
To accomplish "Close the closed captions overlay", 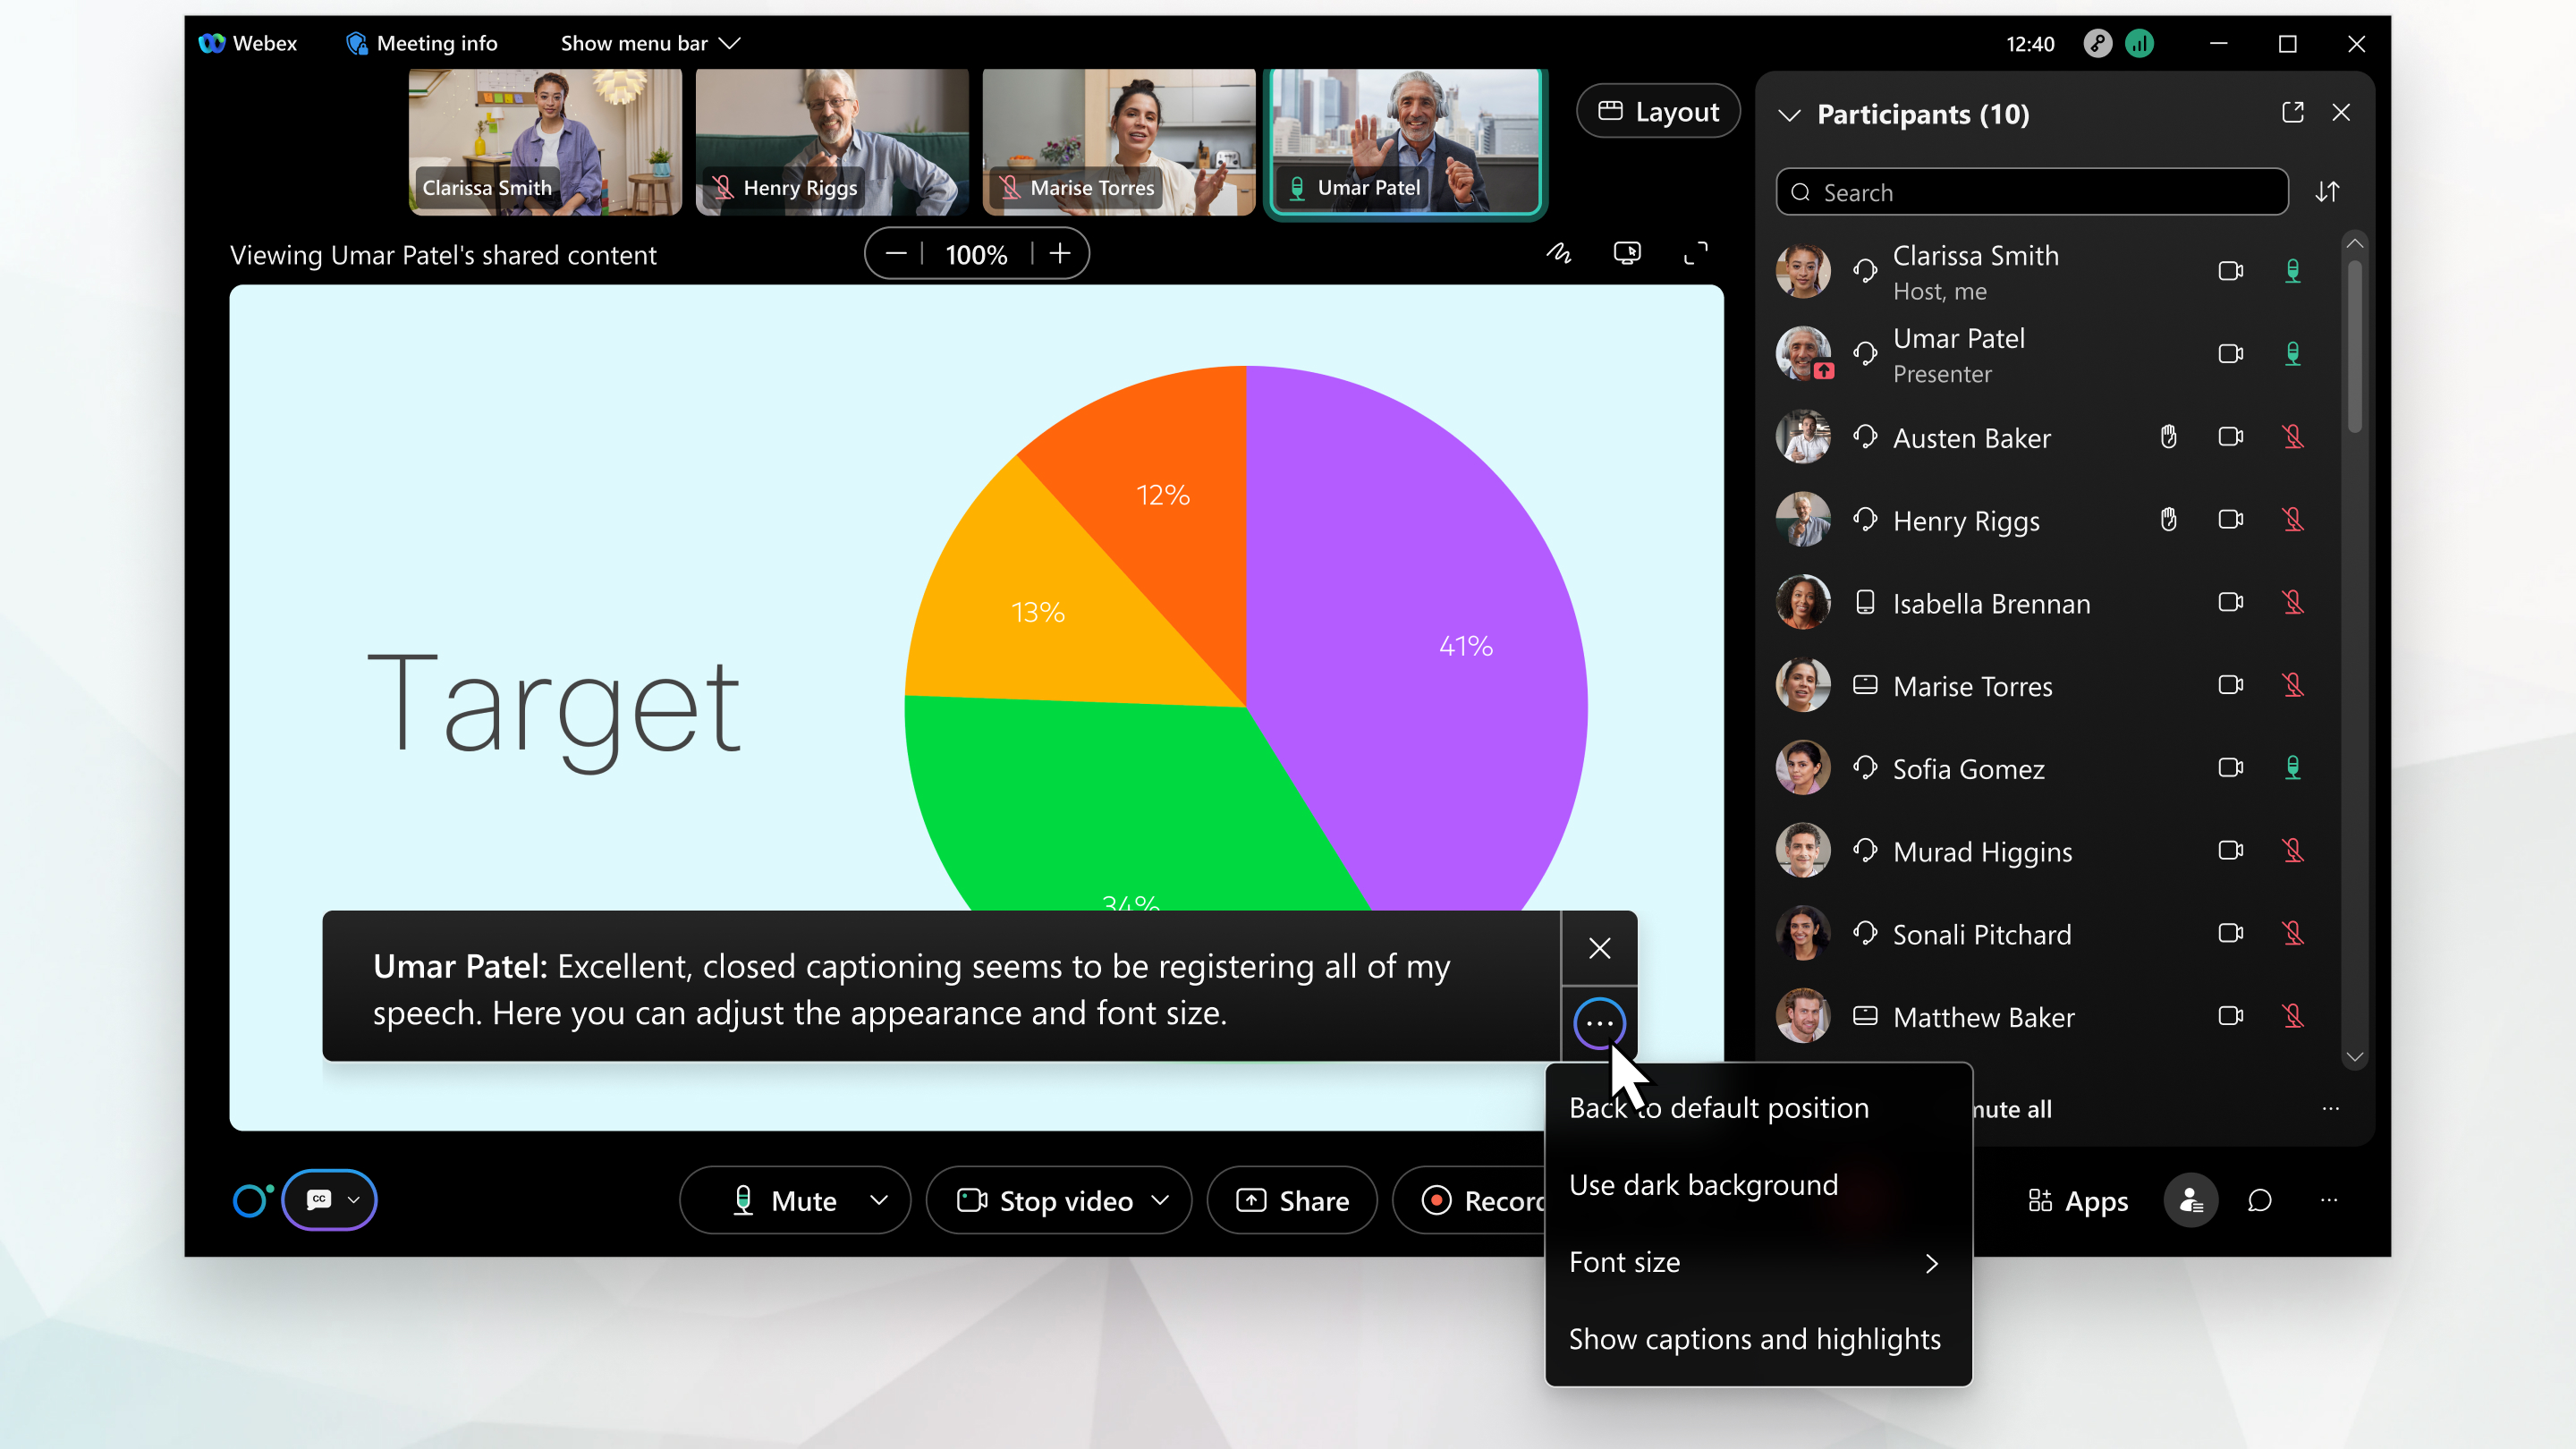I will coord(1597,946).
